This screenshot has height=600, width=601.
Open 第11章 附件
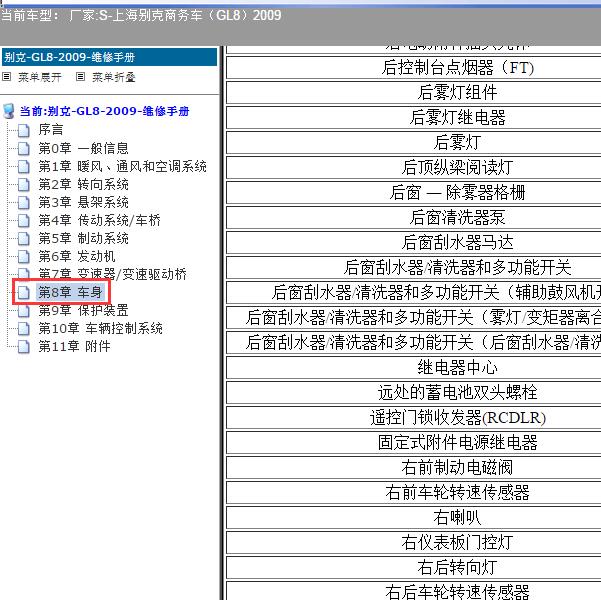click(x=74, y=346)
